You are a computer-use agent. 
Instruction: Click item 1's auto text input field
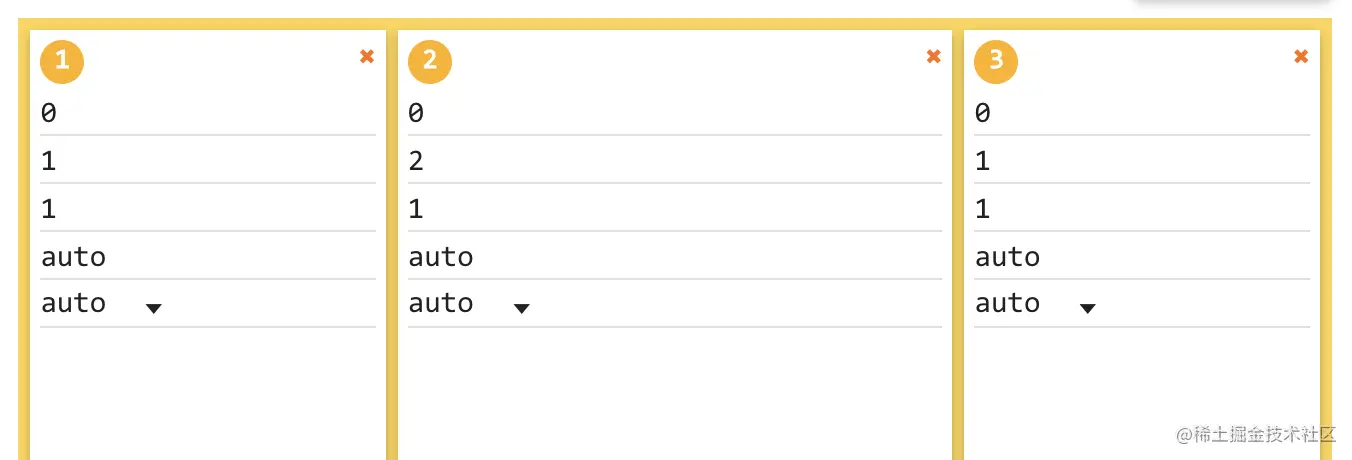coord(207,258)
